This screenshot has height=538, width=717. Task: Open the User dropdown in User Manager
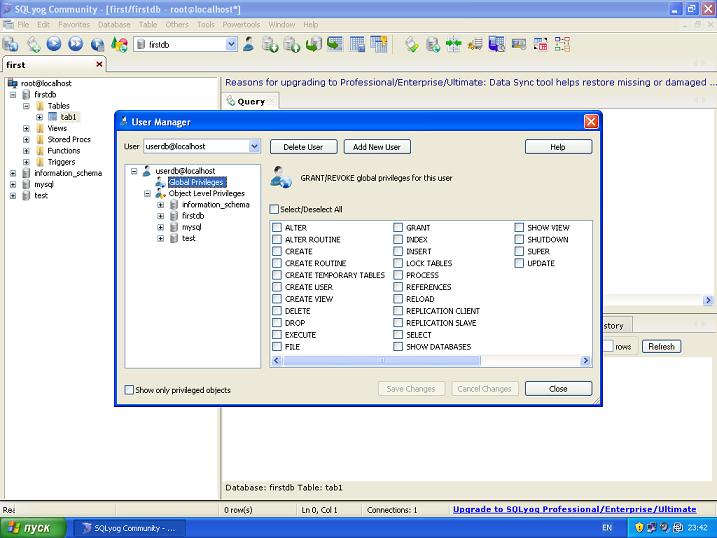click(254, 146)
